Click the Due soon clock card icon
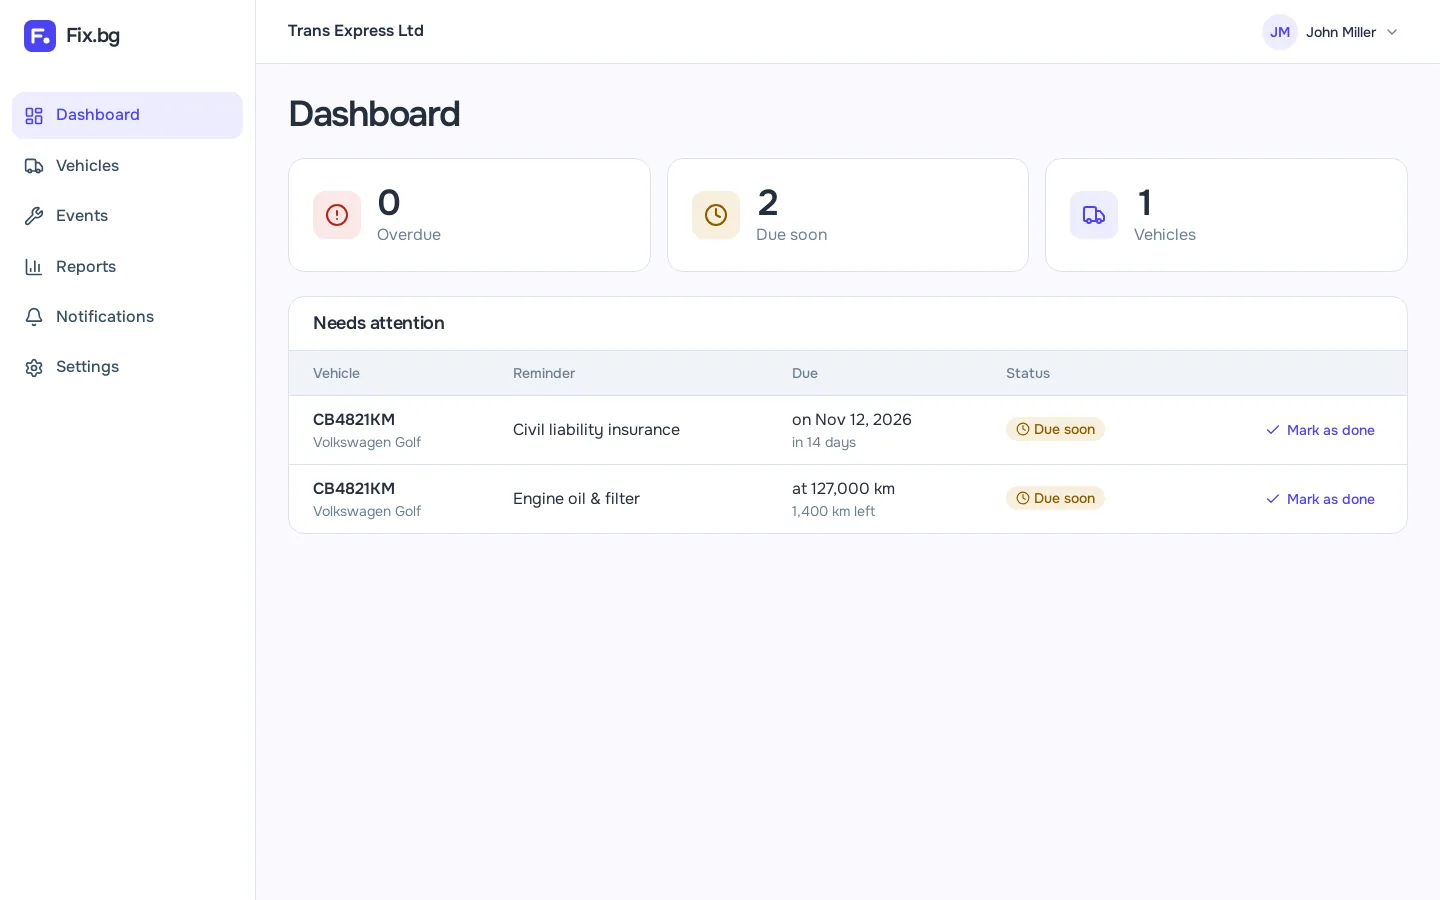1440x900 pixels. [x=716, y=215]
